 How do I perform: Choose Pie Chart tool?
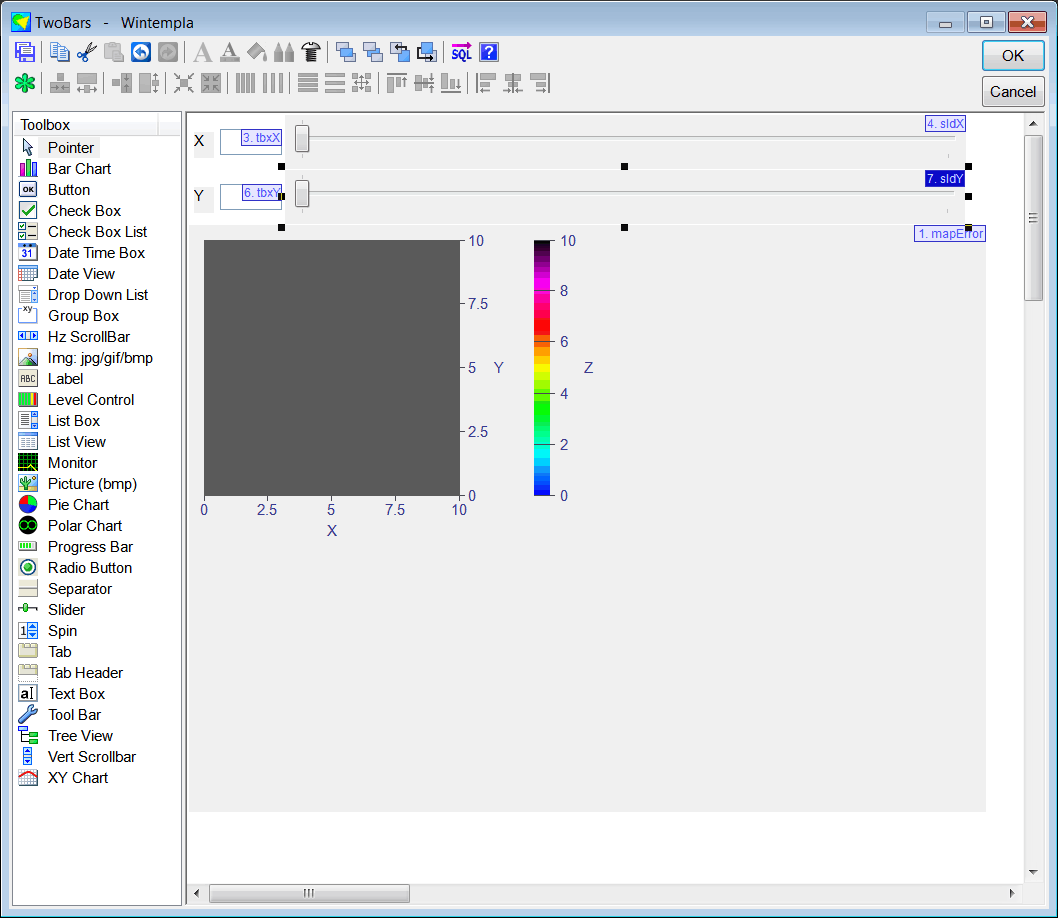[x=78, y=505]
